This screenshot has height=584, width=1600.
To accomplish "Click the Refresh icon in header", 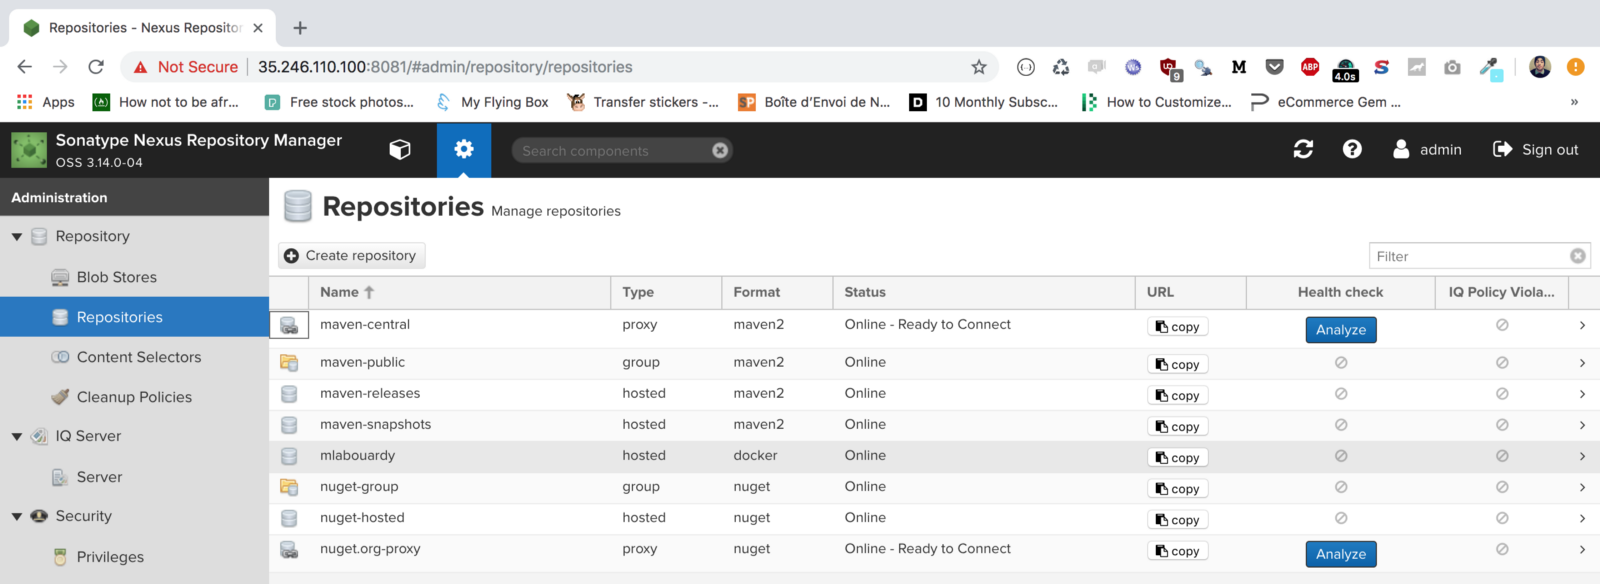I will point(1303,150).
